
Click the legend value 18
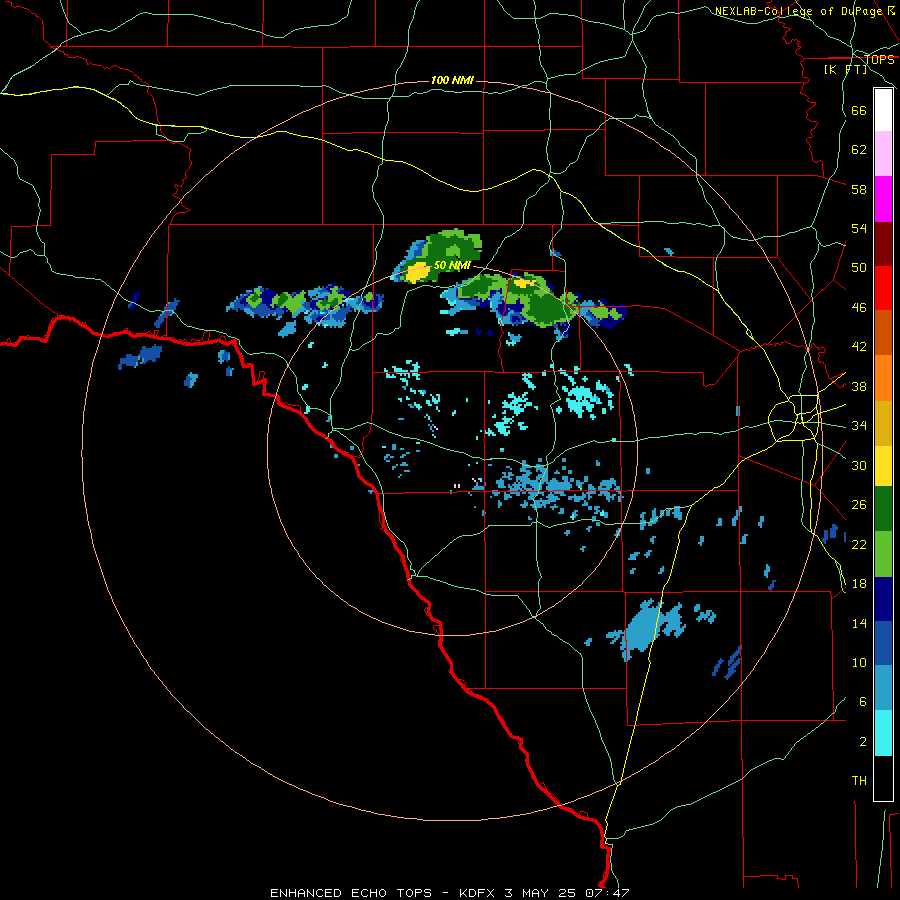pos(859,584)
